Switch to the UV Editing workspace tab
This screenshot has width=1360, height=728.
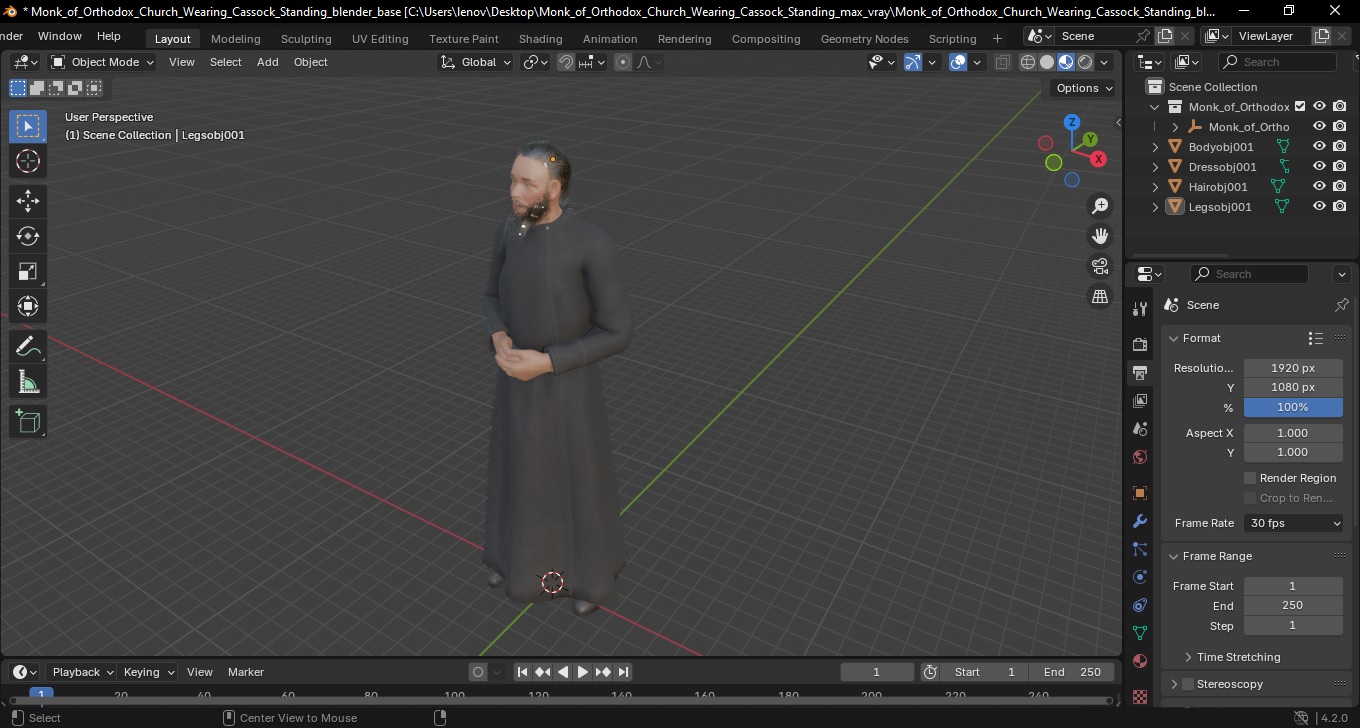pos(380,39)
